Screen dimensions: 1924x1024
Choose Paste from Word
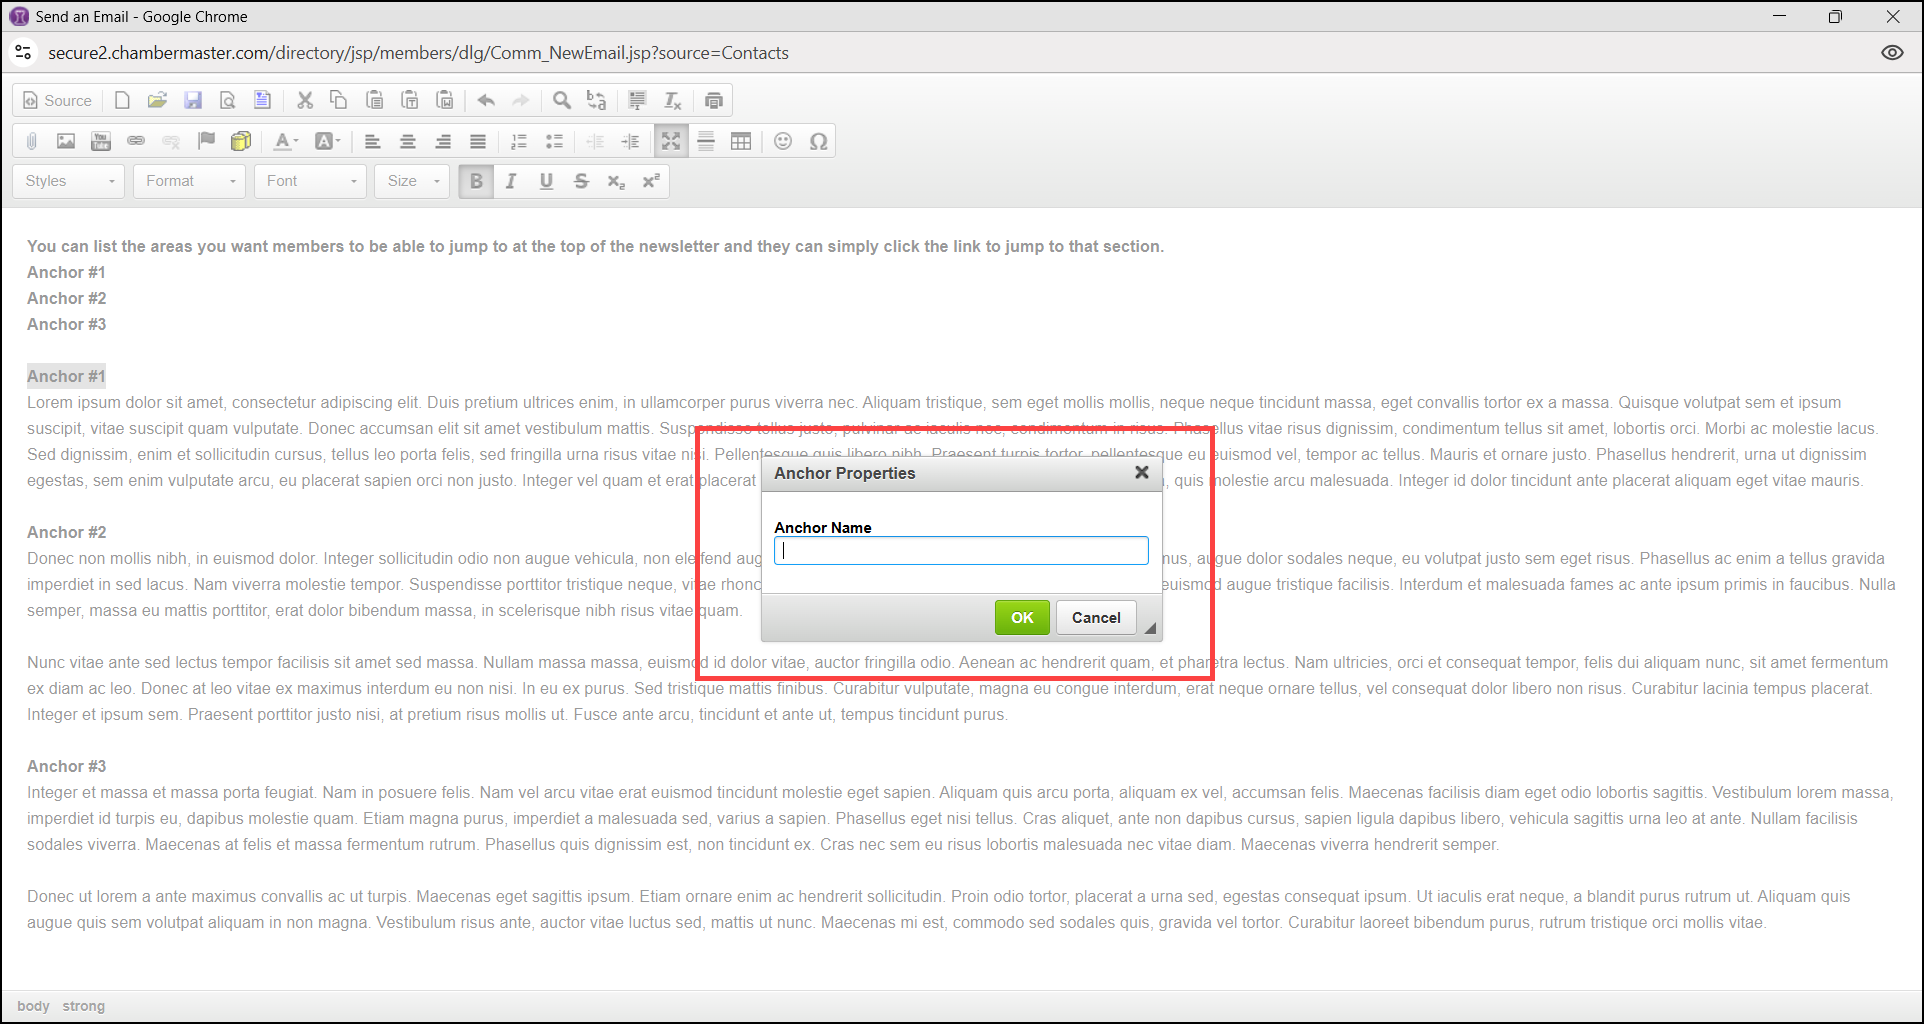(445, 100)
